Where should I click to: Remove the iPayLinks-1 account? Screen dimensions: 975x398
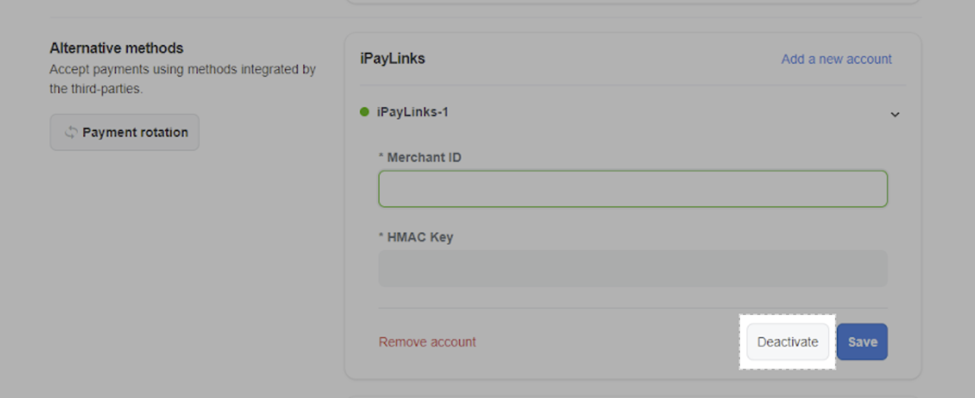tap(427, 342)
